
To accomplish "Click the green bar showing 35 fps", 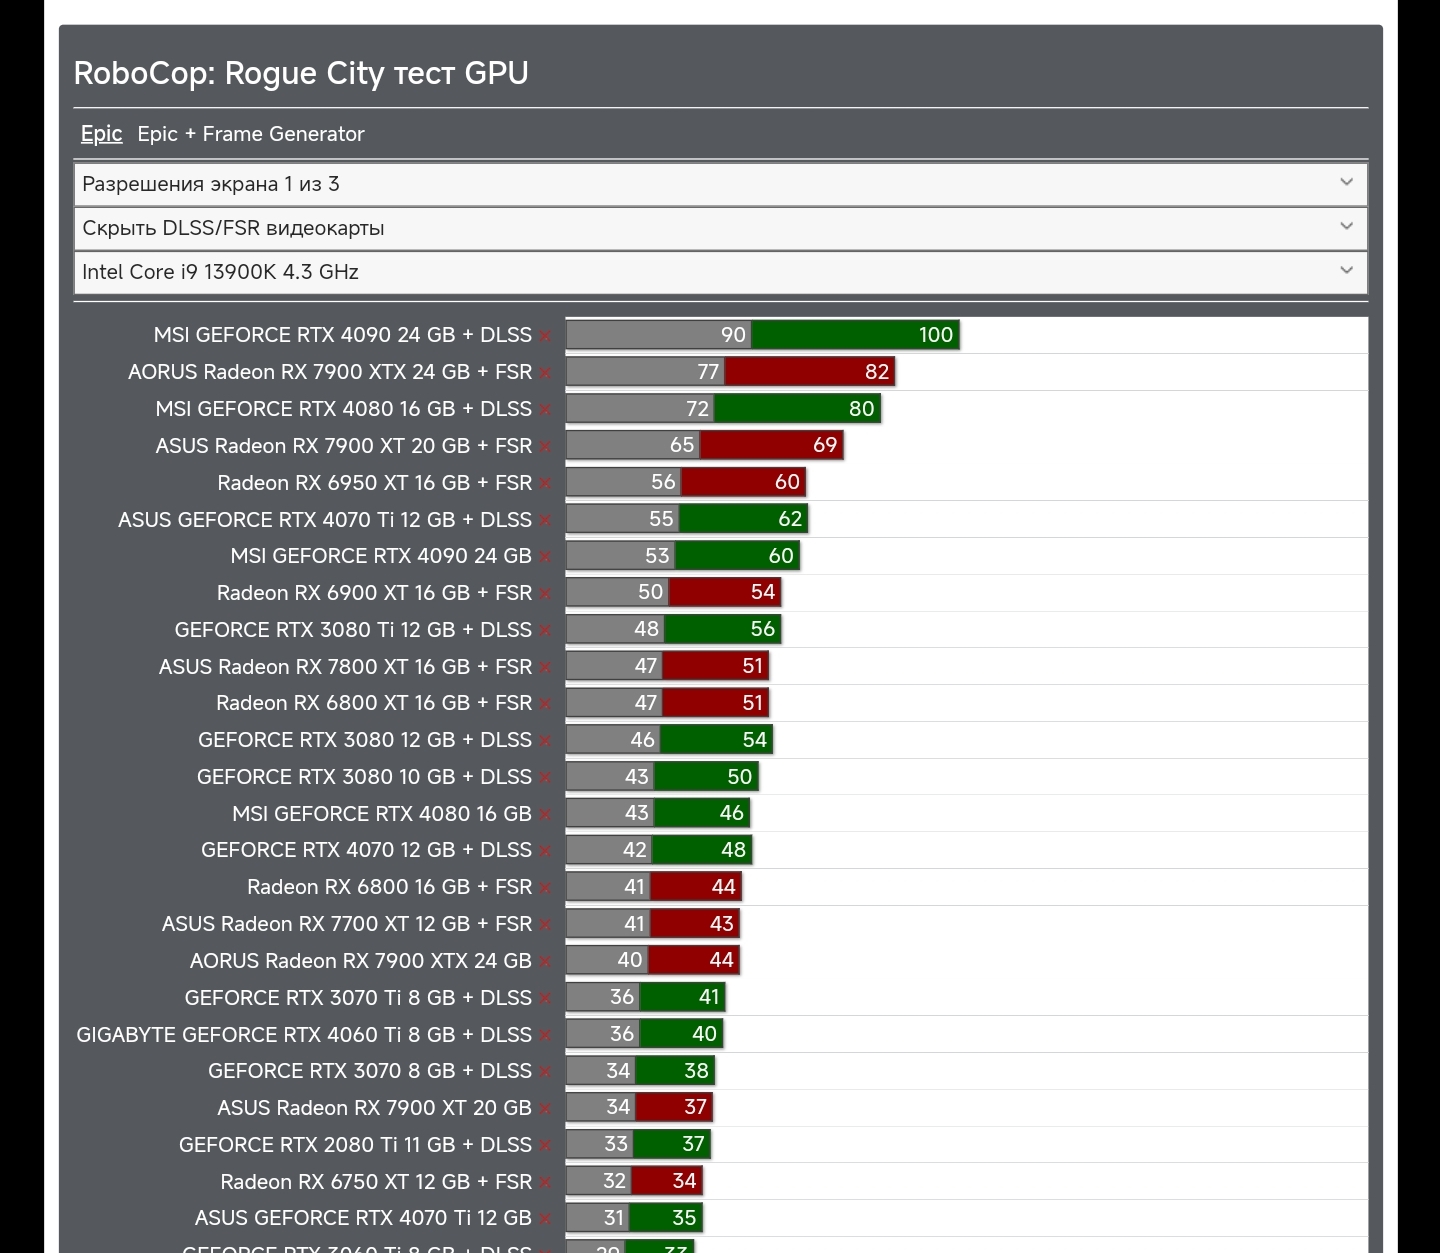I will pyautogui.click(x=667, y=1218).
